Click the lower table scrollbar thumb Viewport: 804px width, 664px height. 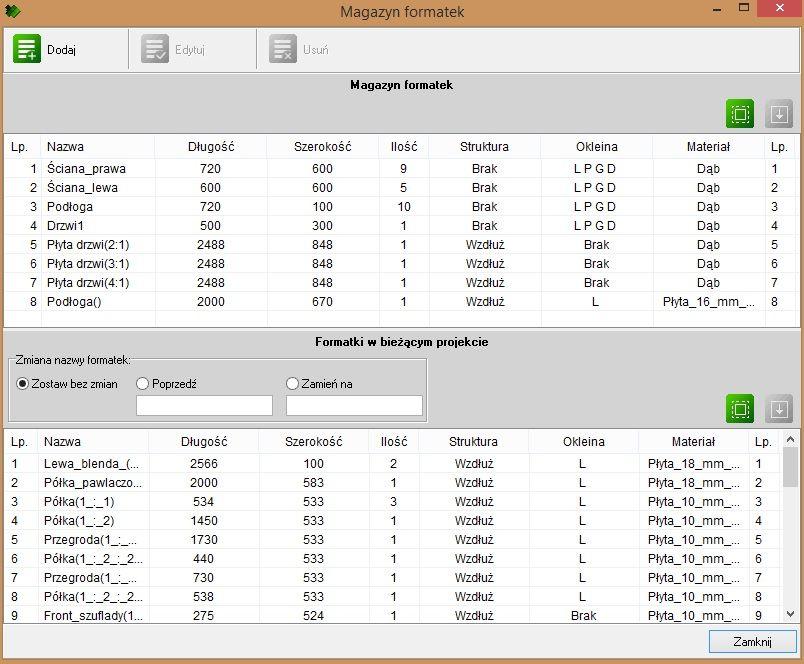(791, 467)
